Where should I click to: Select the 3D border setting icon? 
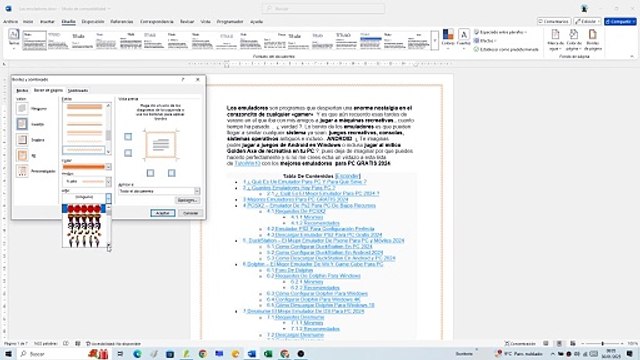pyautogui.click(x=22, y=156)
